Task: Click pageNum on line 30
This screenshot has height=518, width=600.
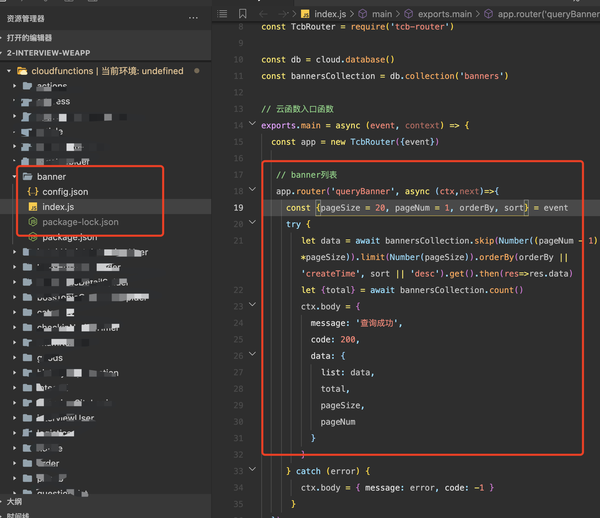Action: click(338, 422)
